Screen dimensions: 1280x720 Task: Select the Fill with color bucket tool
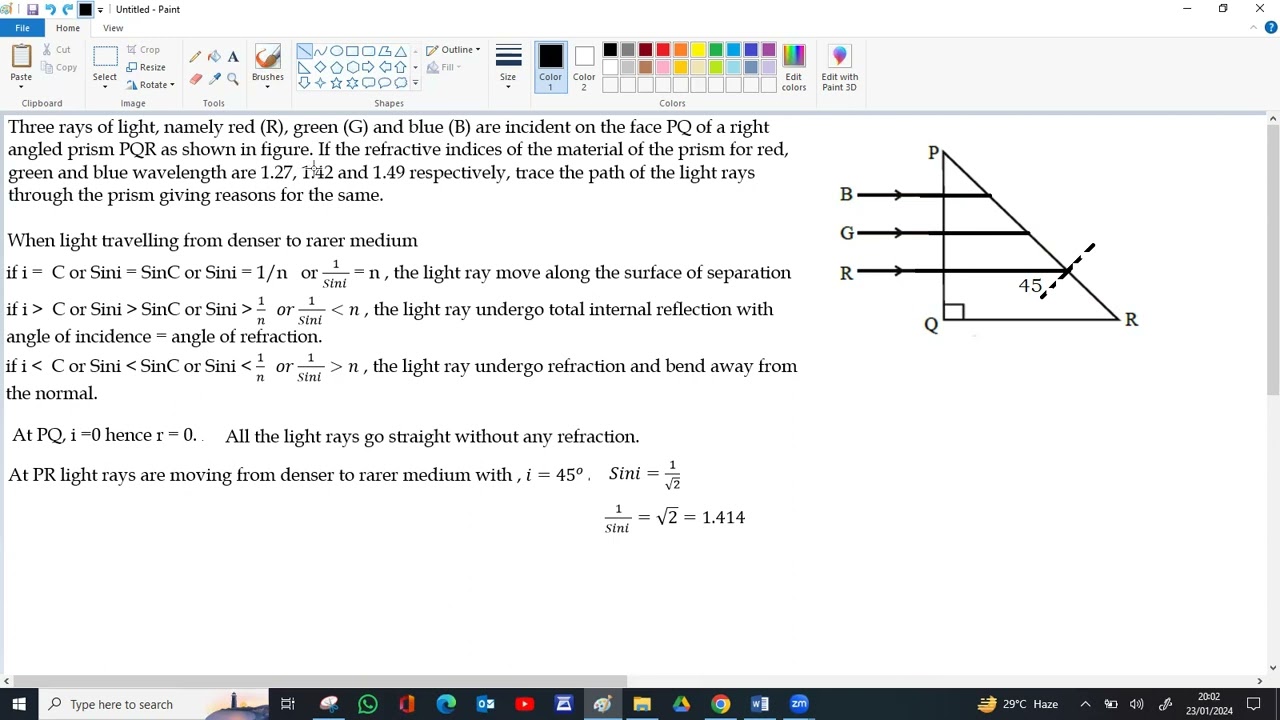[x=214, y=57]
